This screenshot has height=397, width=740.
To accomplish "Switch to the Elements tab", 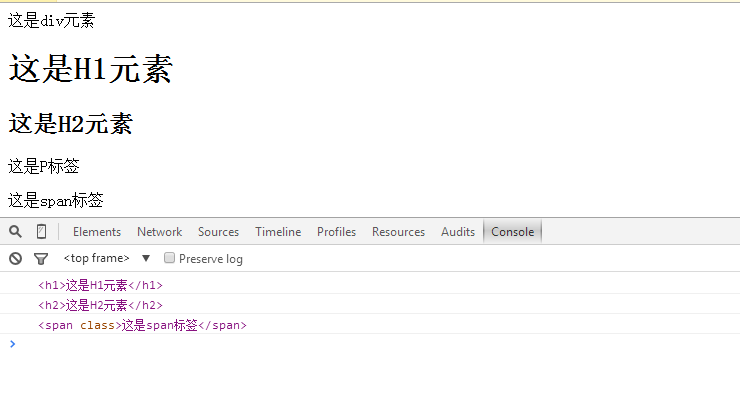I will tap(97, 232).
